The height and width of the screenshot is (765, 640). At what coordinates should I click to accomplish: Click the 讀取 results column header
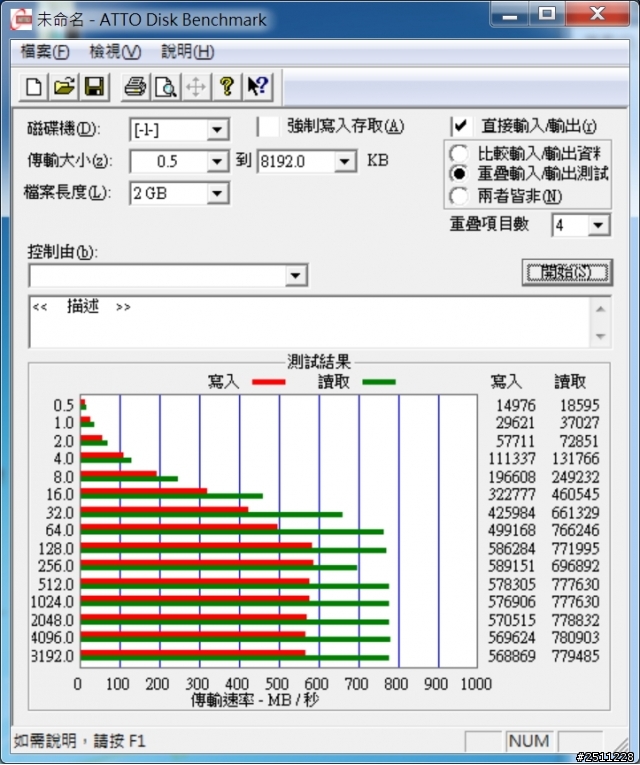[x=570, y=382]
